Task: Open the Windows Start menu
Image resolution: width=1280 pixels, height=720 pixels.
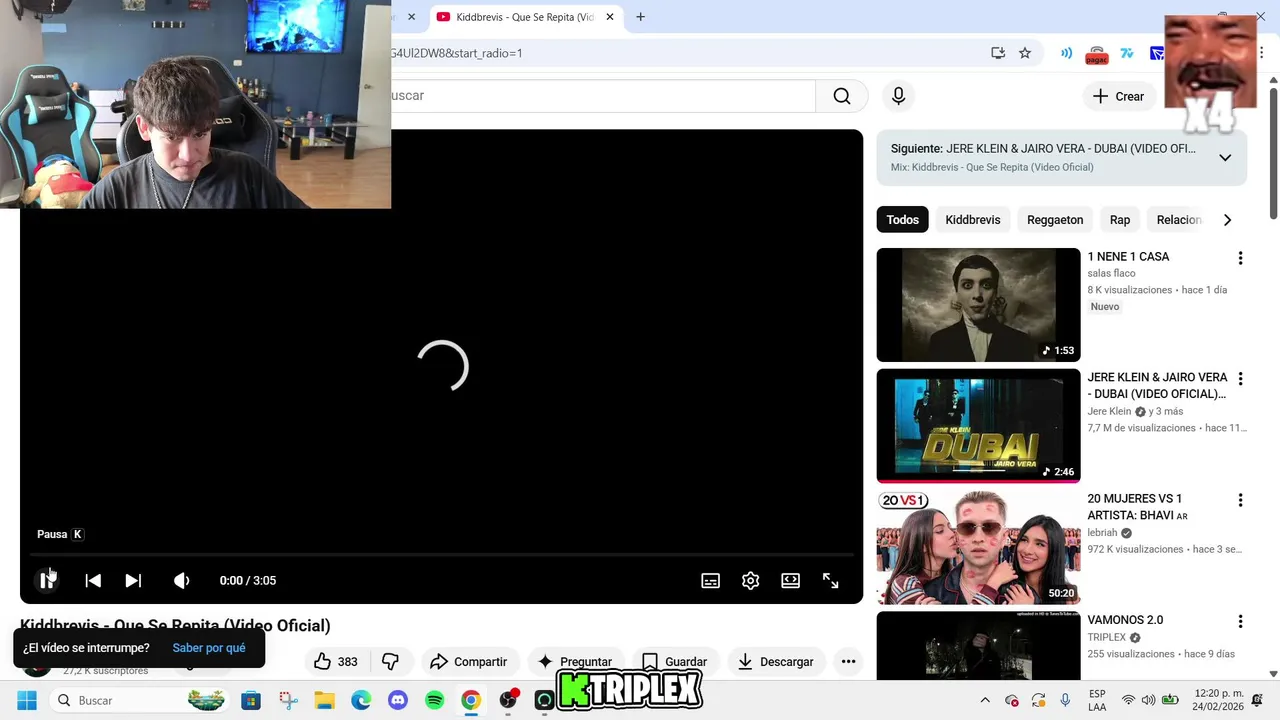Action: coord(27,700)
